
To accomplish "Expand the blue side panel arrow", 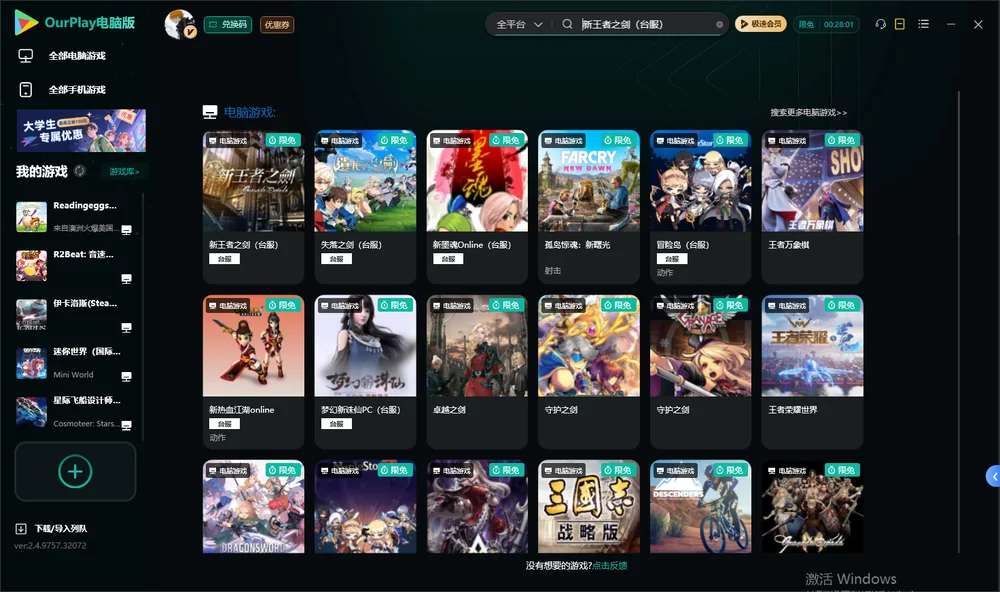I will 993,477.
